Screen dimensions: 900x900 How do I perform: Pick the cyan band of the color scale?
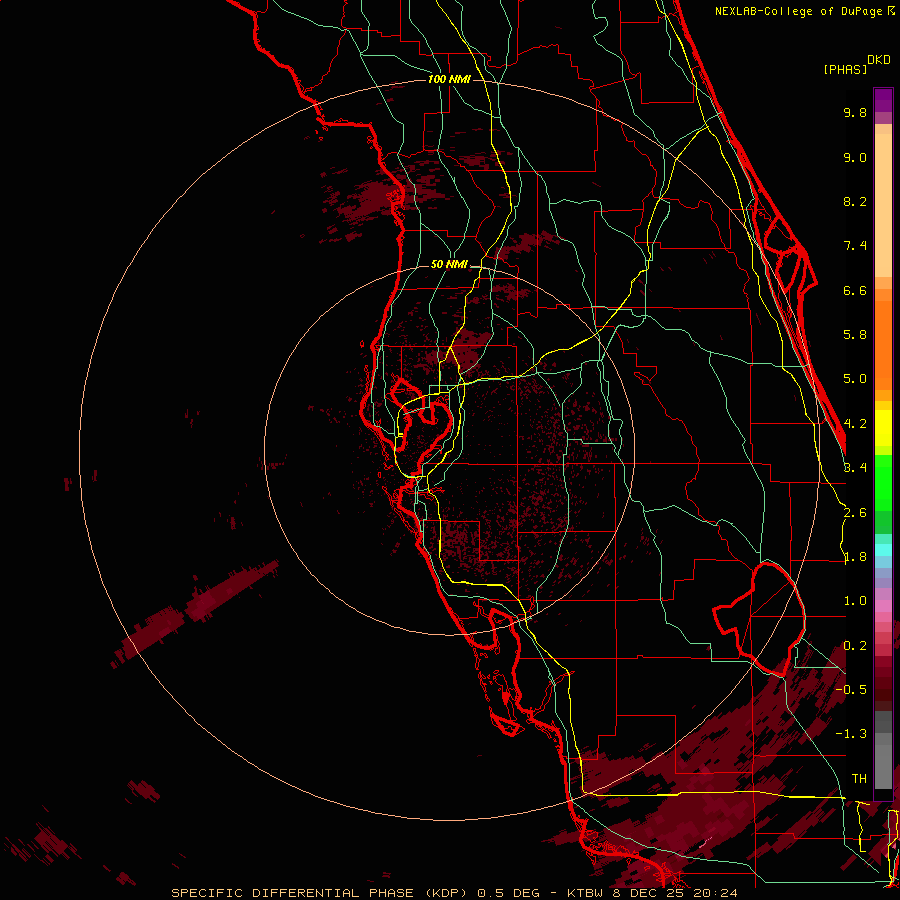coord(883,550)
